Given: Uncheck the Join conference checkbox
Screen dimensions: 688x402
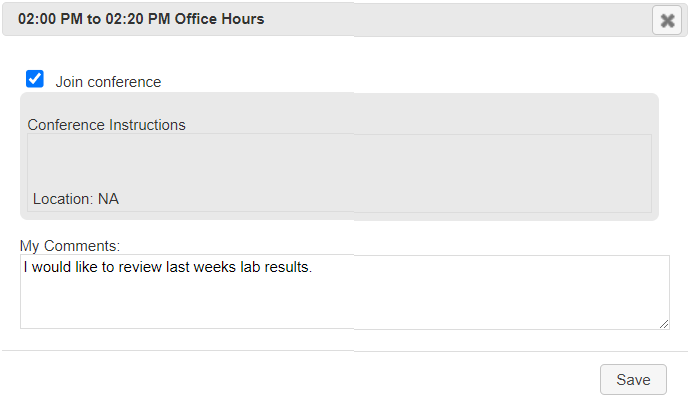Looking at the screenshot, I should (35, 79).
